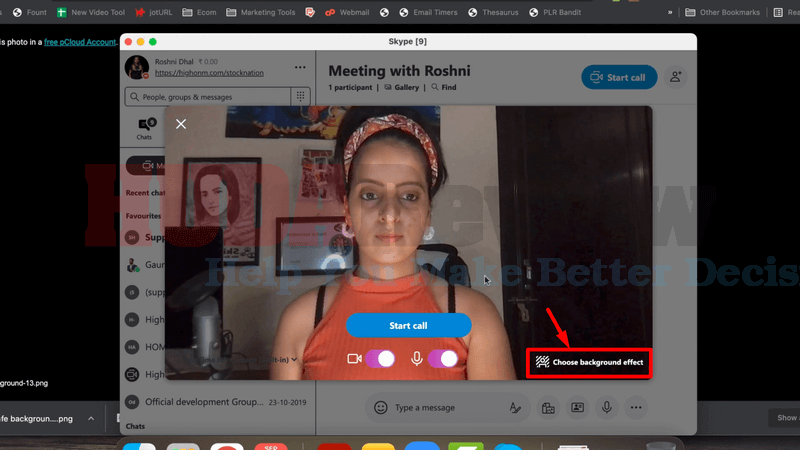Image resolution: width=800 pixels, height=450 pixels.
Task: Open the Gaur chat in favourites
Action: click(x=145, y=265)
